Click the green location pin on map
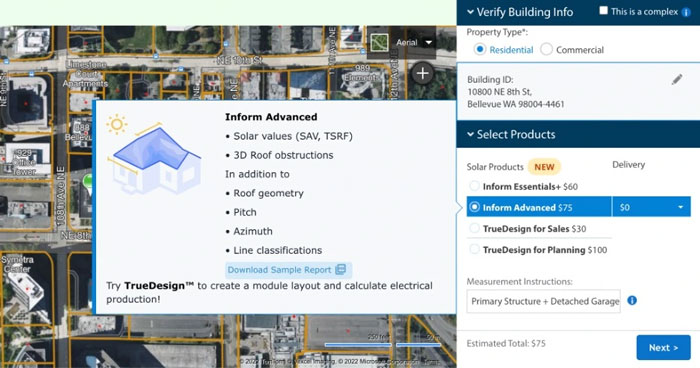700x368 pixels. click(x=88, y=182)
